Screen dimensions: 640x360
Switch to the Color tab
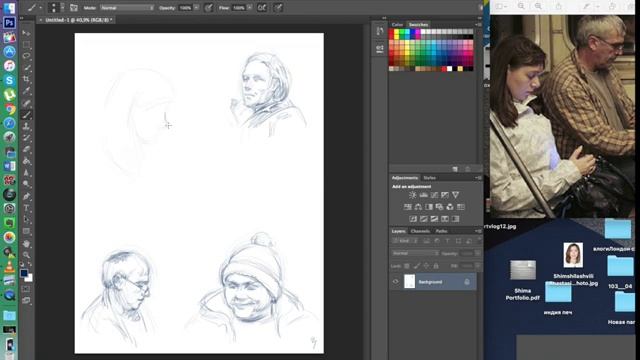[x=397, y=24]
